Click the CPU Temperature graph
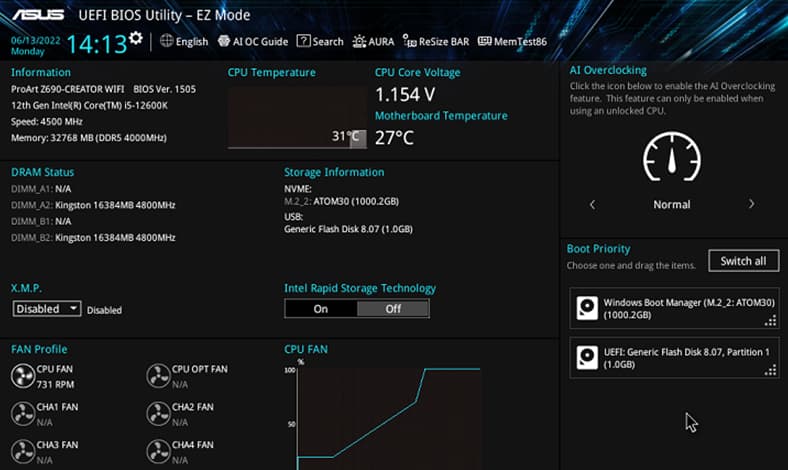The height and width of the screenshot is (470, 788). point(297,118)
